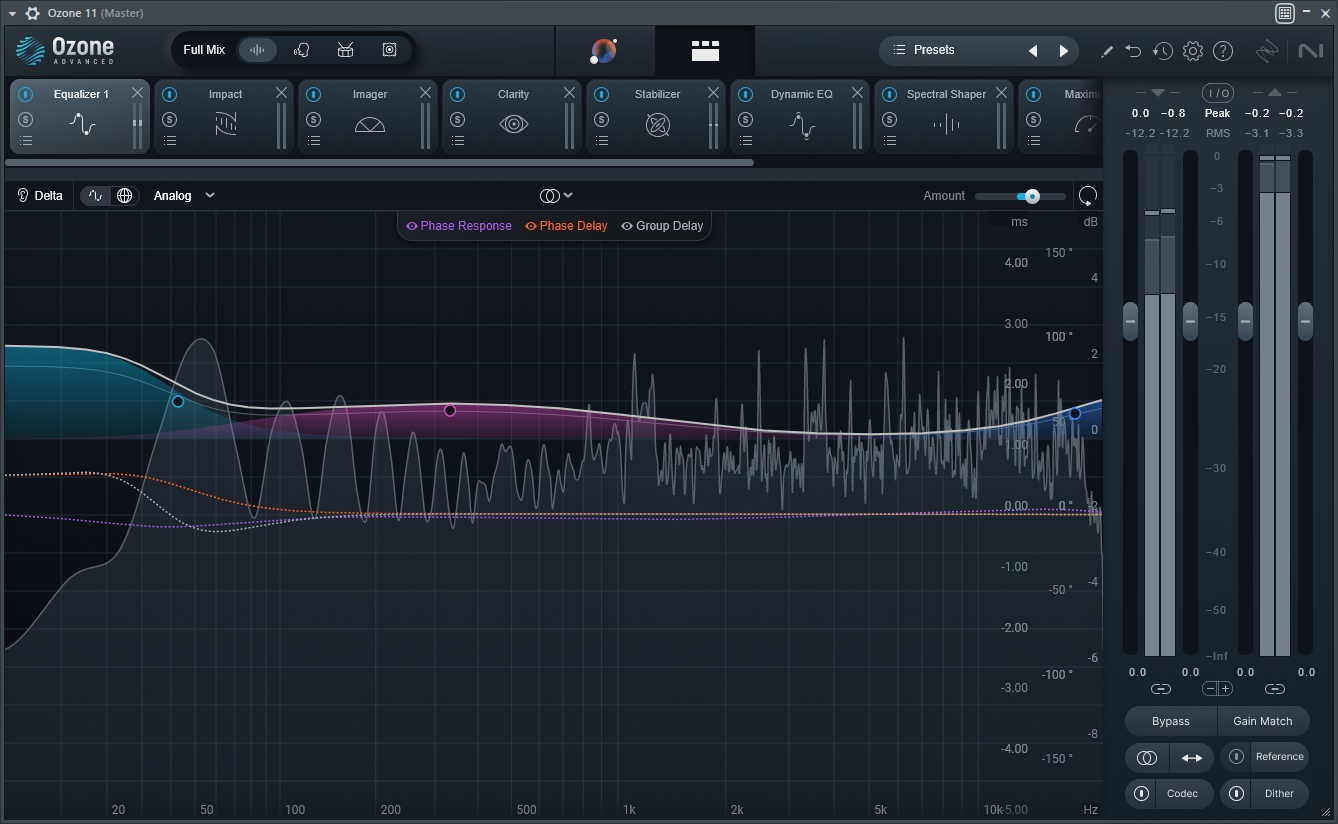Select the Stabilizer module icon
The height and width of the screenshot is (824, 1338).
[x=658, y=125]
